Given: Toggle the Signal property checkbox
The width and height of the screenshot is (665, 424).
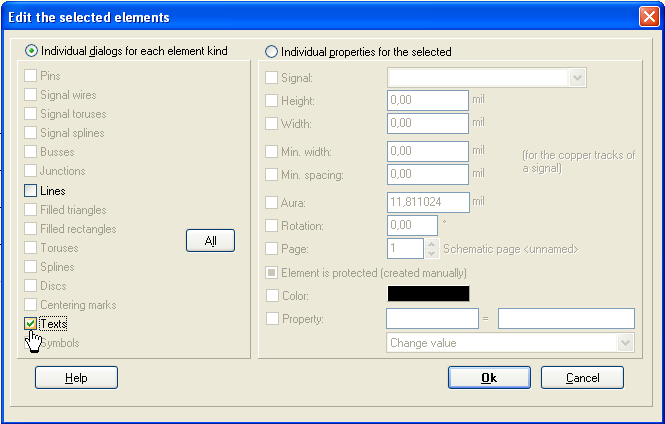Looking at the screenshot, I should coord(272,78).
